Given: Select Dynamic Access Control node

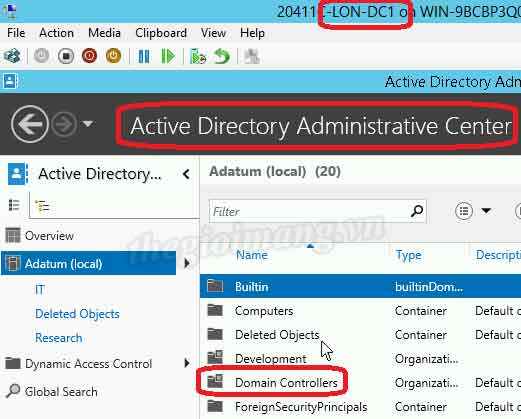Looking at the screenshot, I should click(88, 364).
